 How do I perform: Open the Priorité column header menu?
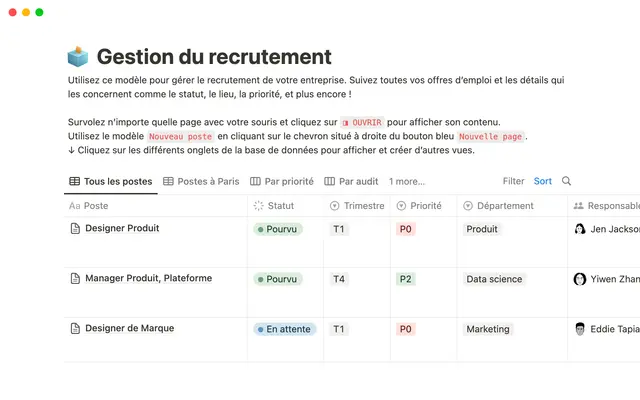(424, 205)
